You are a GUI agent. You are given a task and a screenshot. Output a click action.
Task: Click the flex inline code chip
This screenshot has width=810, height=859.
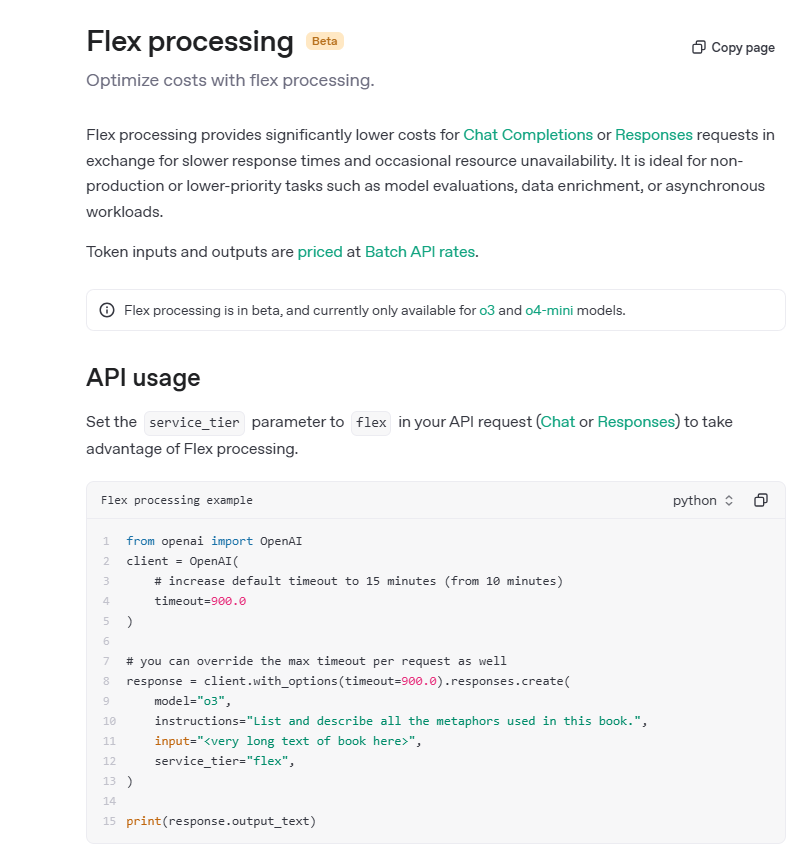click(370, 422)
